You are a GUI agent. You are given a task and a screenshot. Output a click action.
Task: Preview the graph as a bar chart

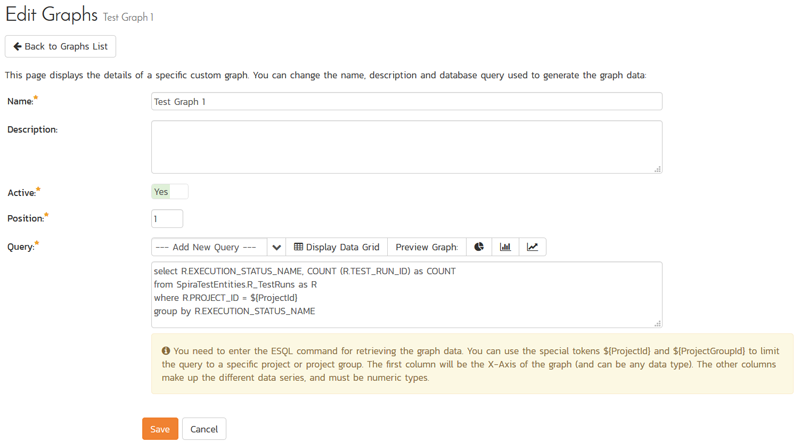506,247
